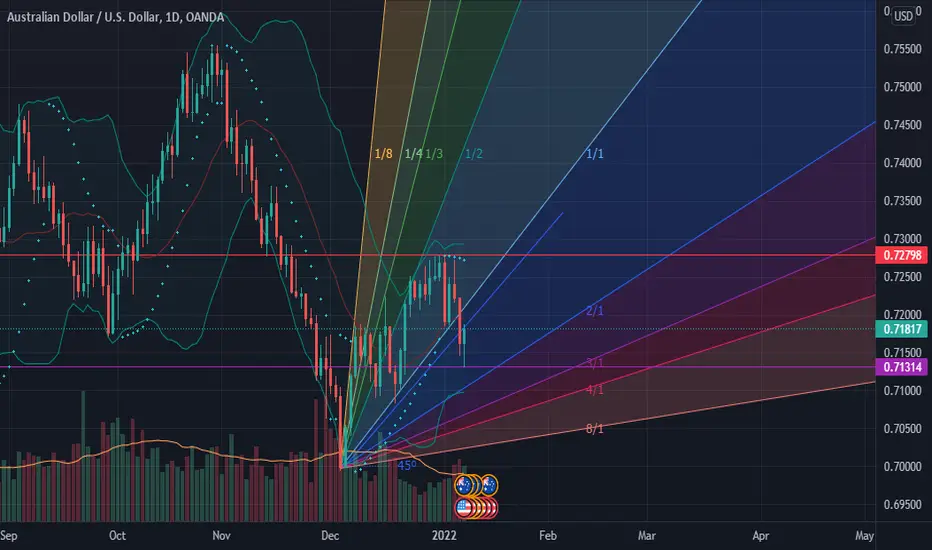Click the Oct label on the time axis
The image size is (932, 550).
tap(117, 536)
